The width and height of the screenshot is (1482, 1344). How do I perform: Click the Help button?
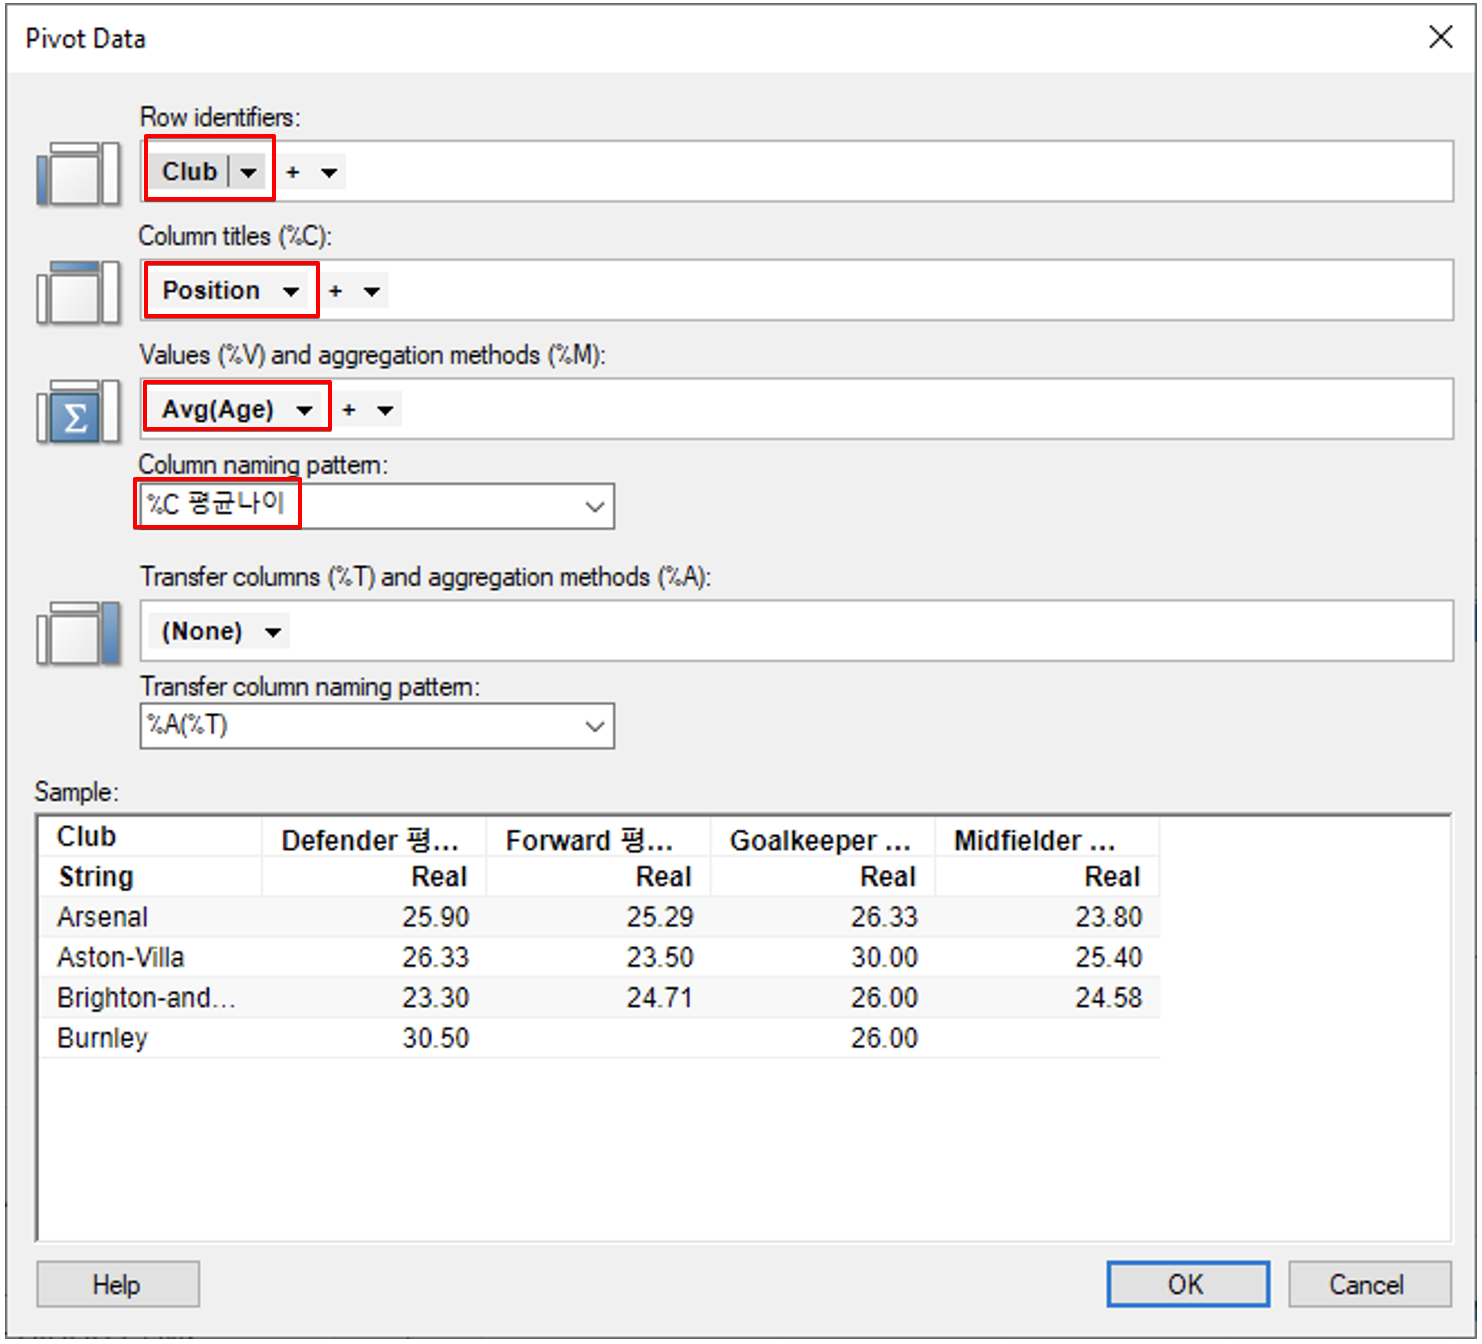118,1285
